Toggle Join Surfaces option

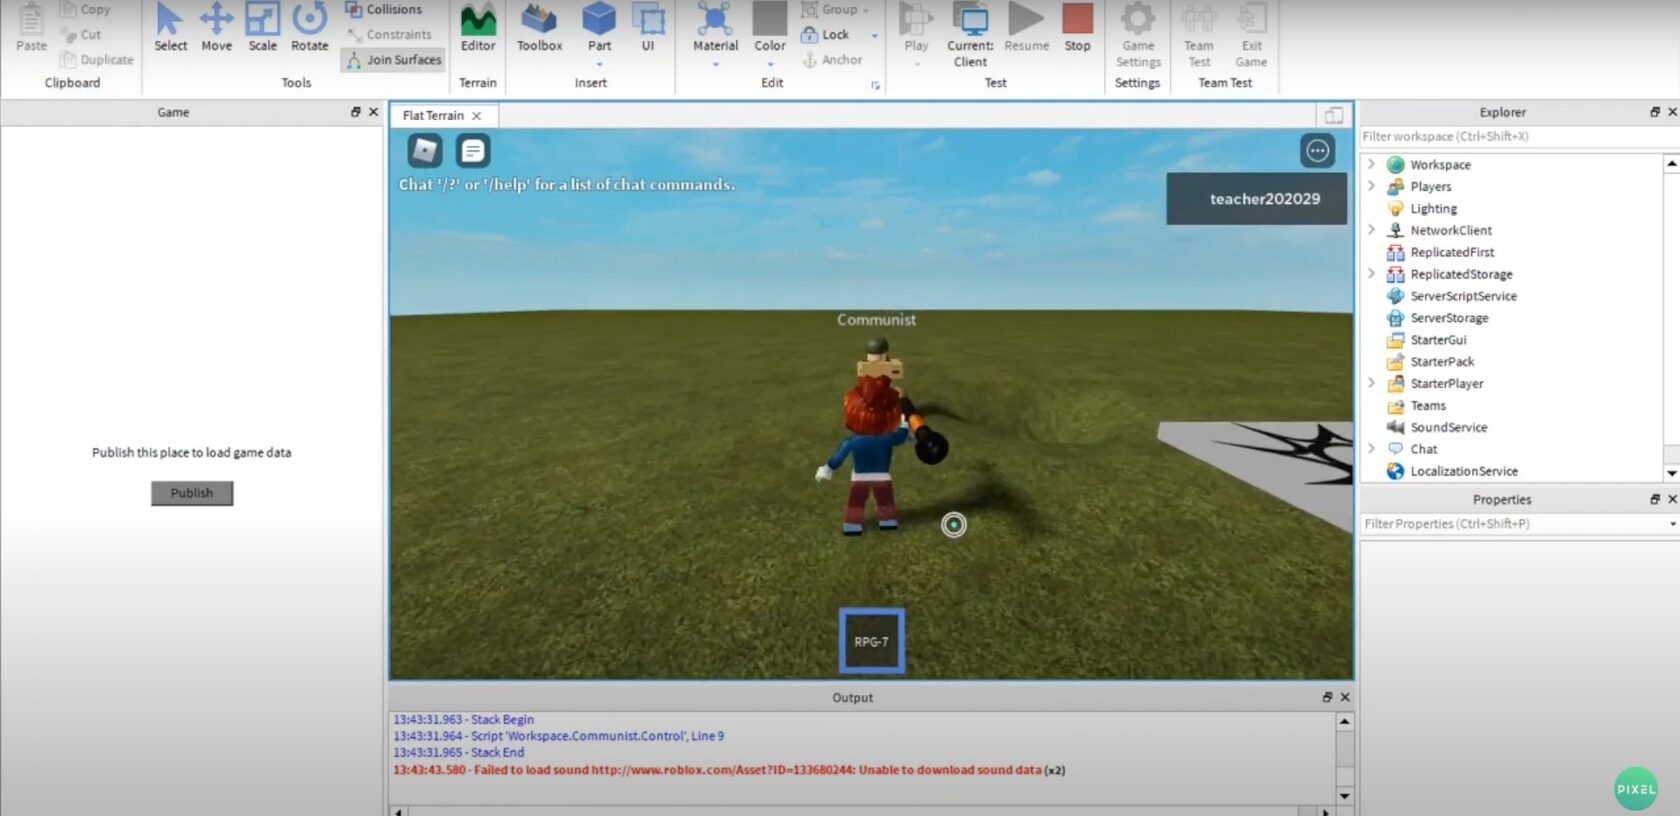point(394,60)
